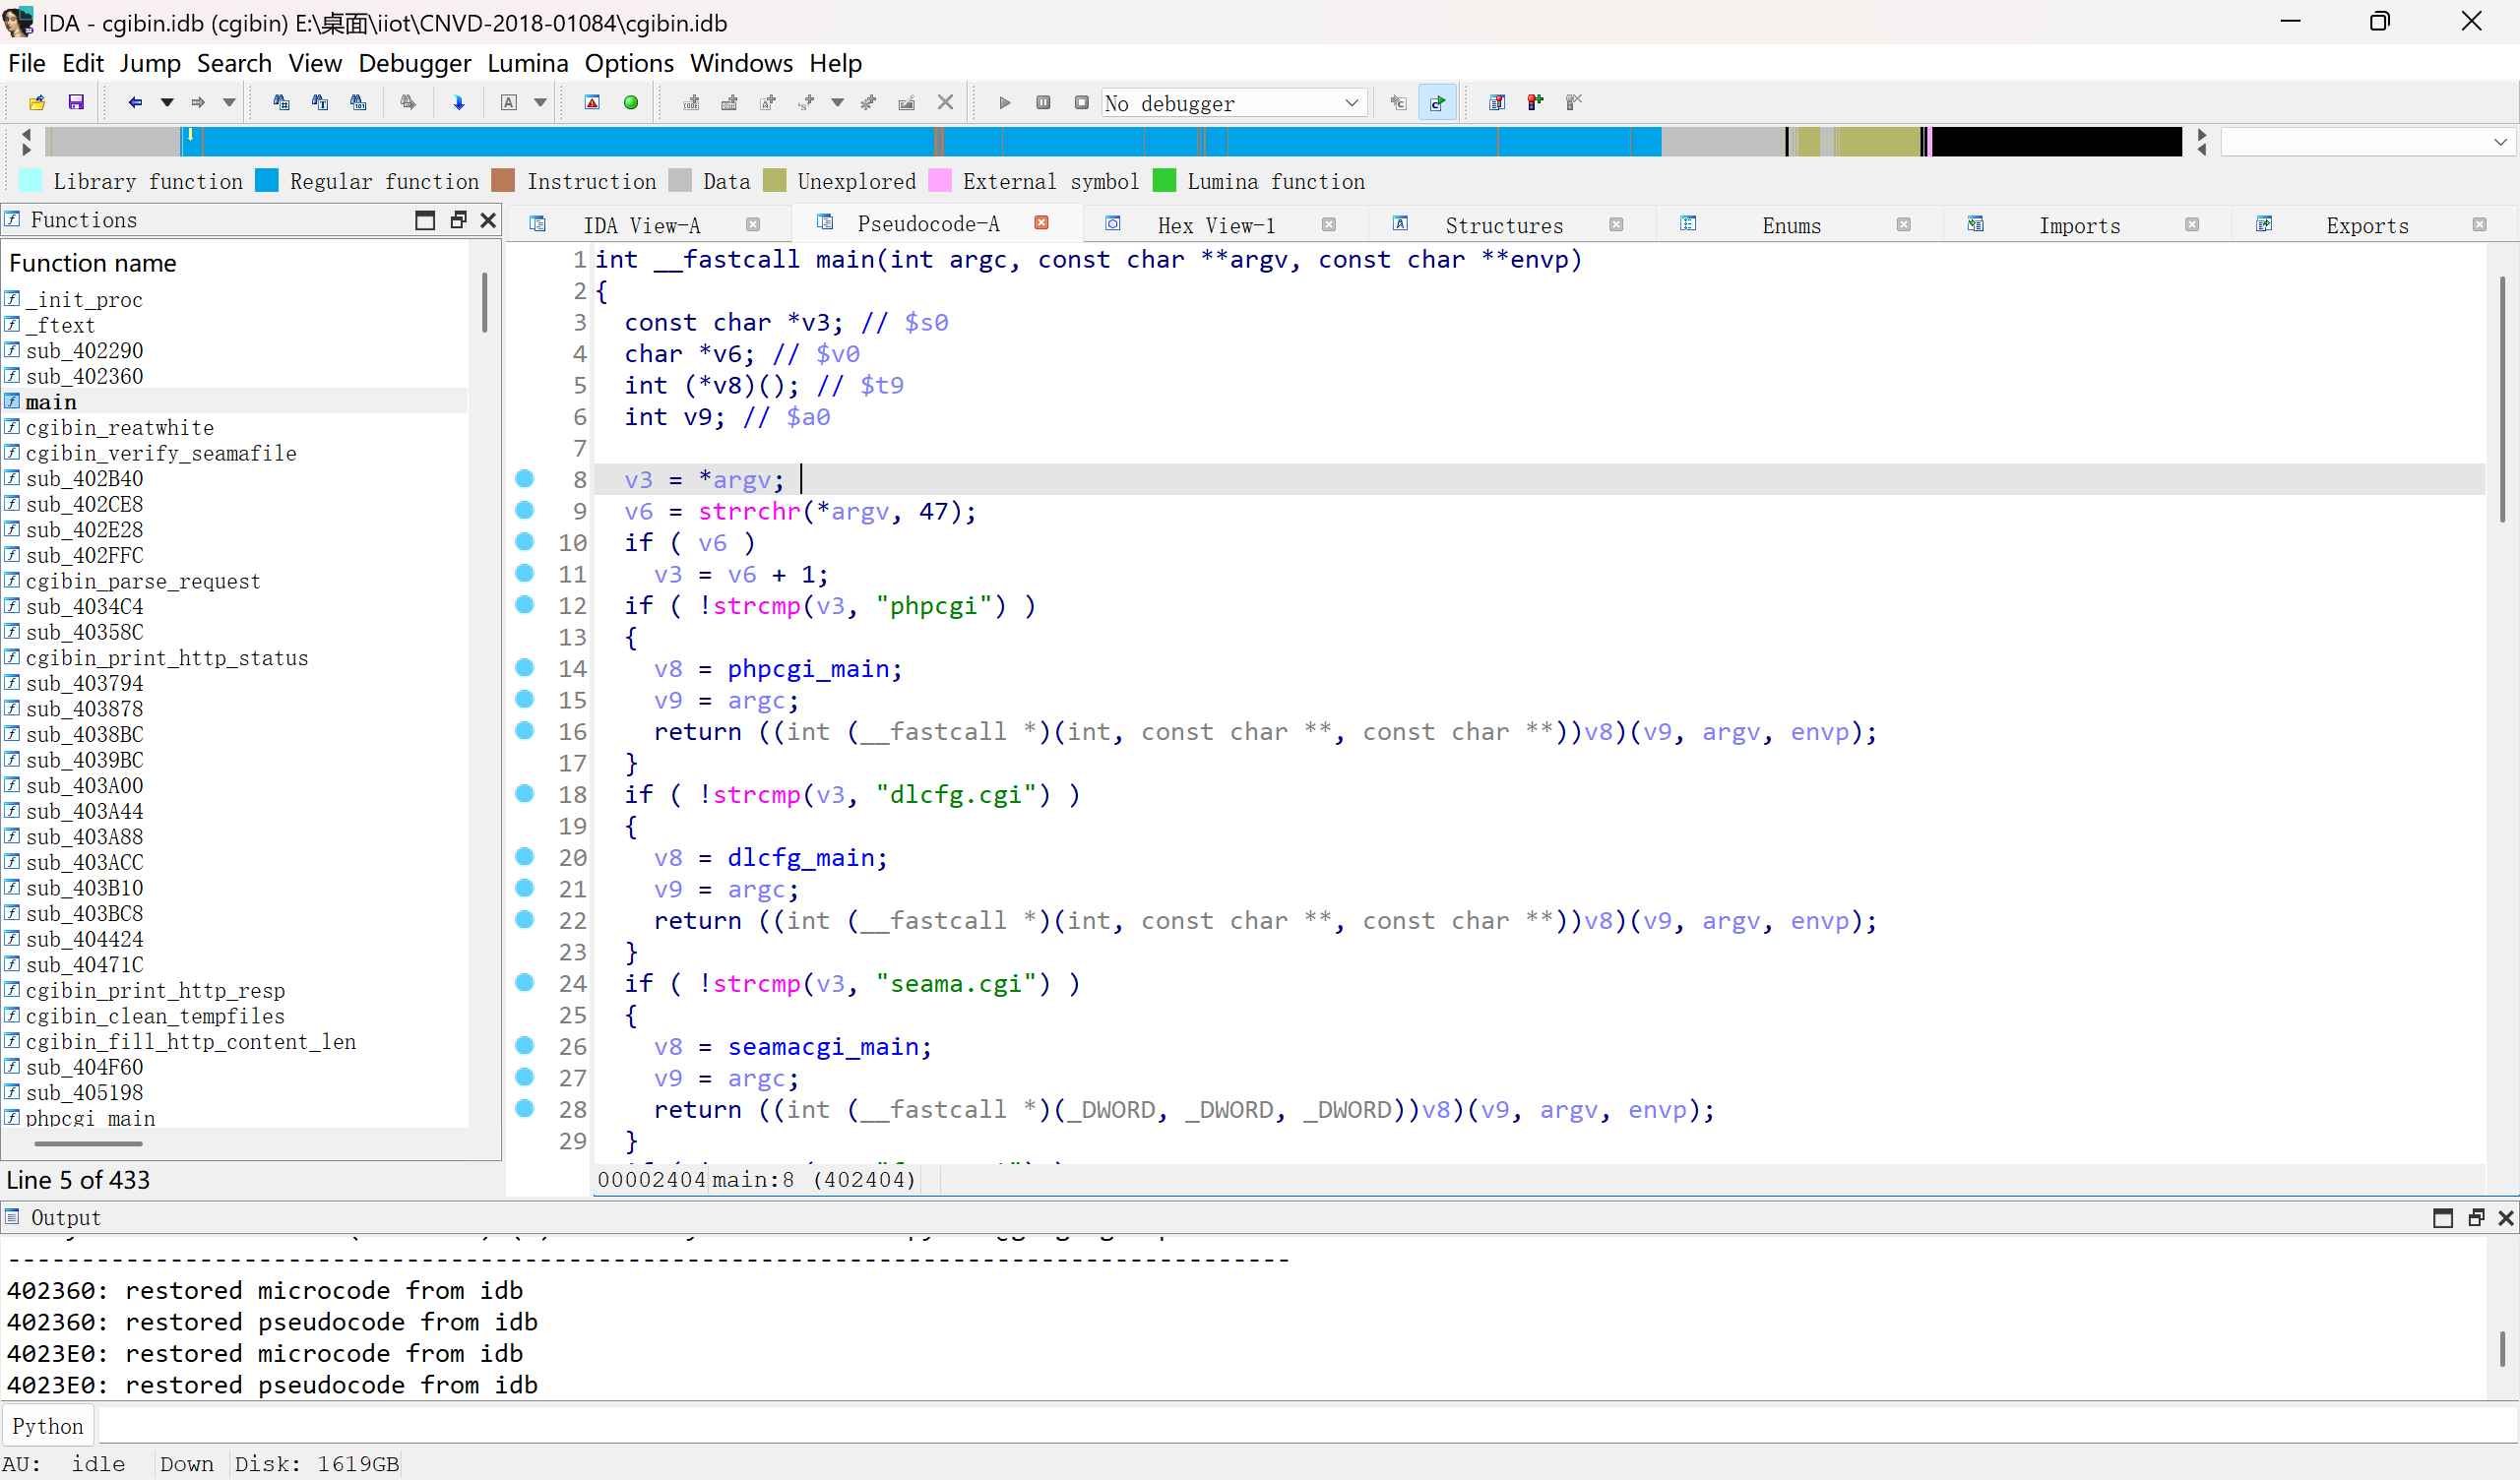Viewport: 2520px width, 1480px height.
Task: Jump back with the blue left arrow
Action: (x=135, y=102)
